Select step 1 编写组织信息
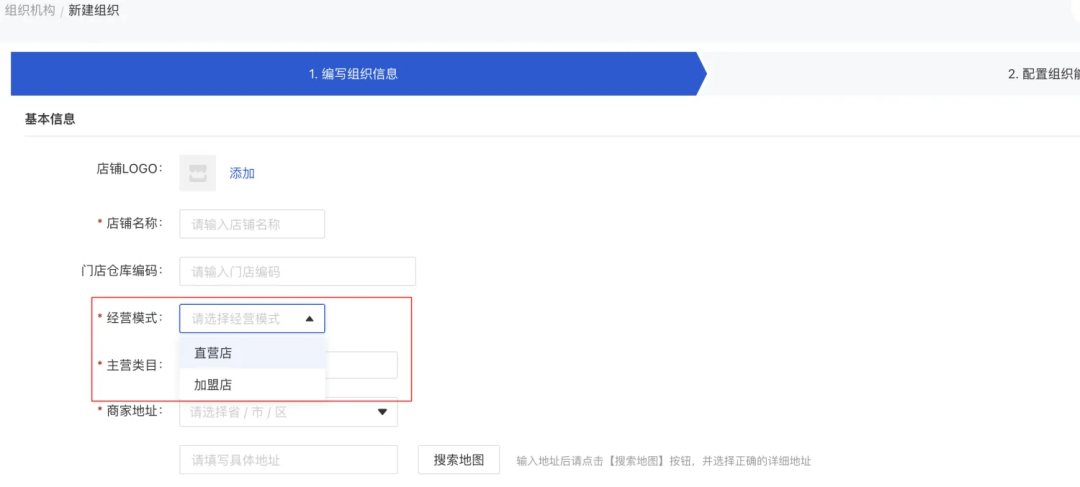 point(358,74)
